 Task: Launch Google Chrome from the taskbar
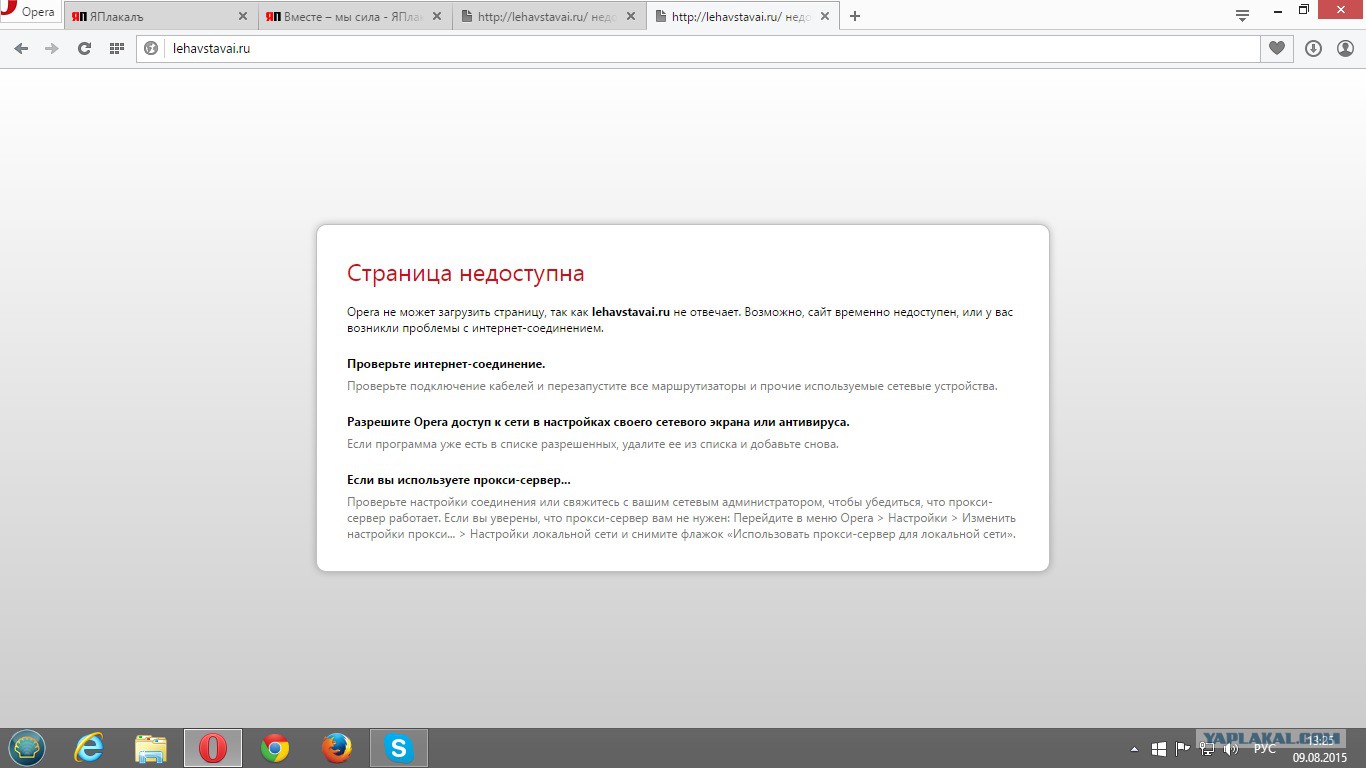click(x=275, y=748)
